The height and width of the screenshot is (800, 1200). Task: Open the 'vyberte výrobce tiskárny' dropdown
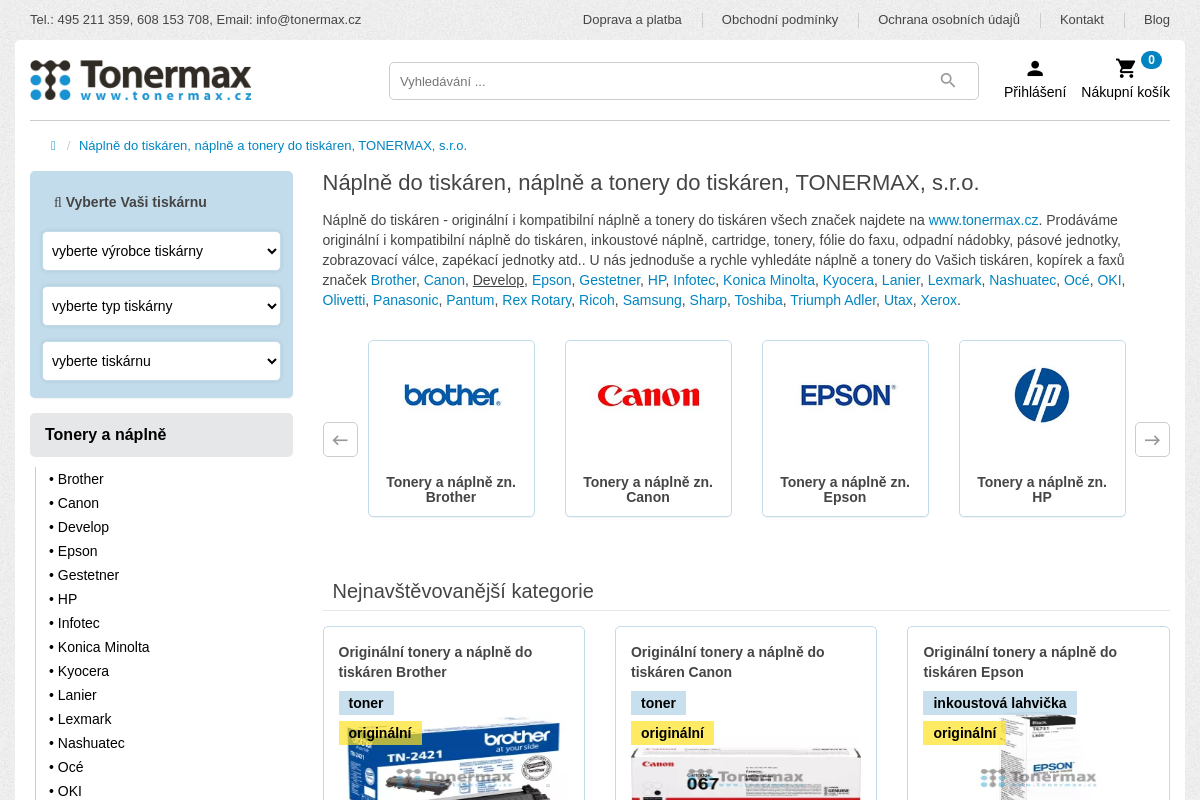tap(161, 251)
